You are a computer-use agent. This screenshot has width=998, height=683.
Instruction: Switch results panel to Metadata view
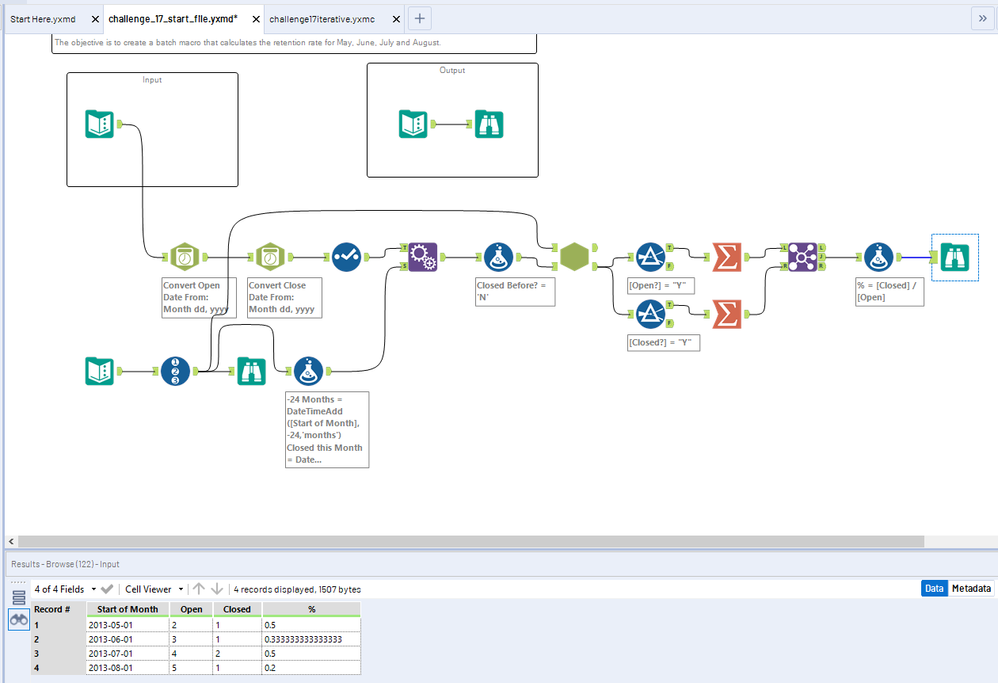pyautogui.click(x=970, y=589)
